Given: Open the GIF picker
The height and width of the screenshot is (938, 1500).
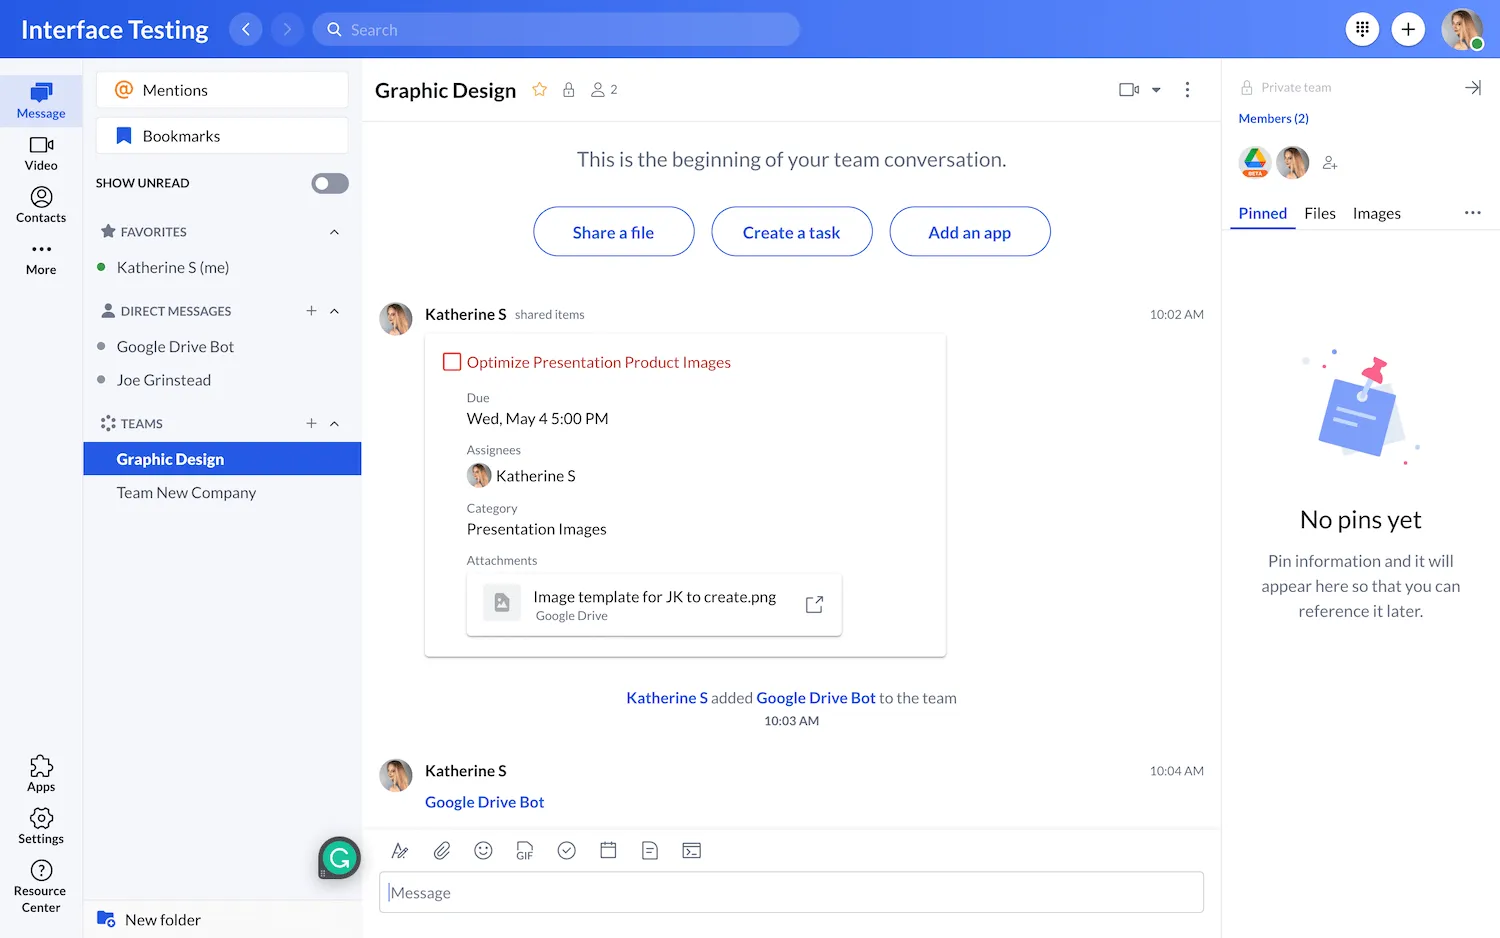Looking at the screenshot, I should click(x=525, y=851).
